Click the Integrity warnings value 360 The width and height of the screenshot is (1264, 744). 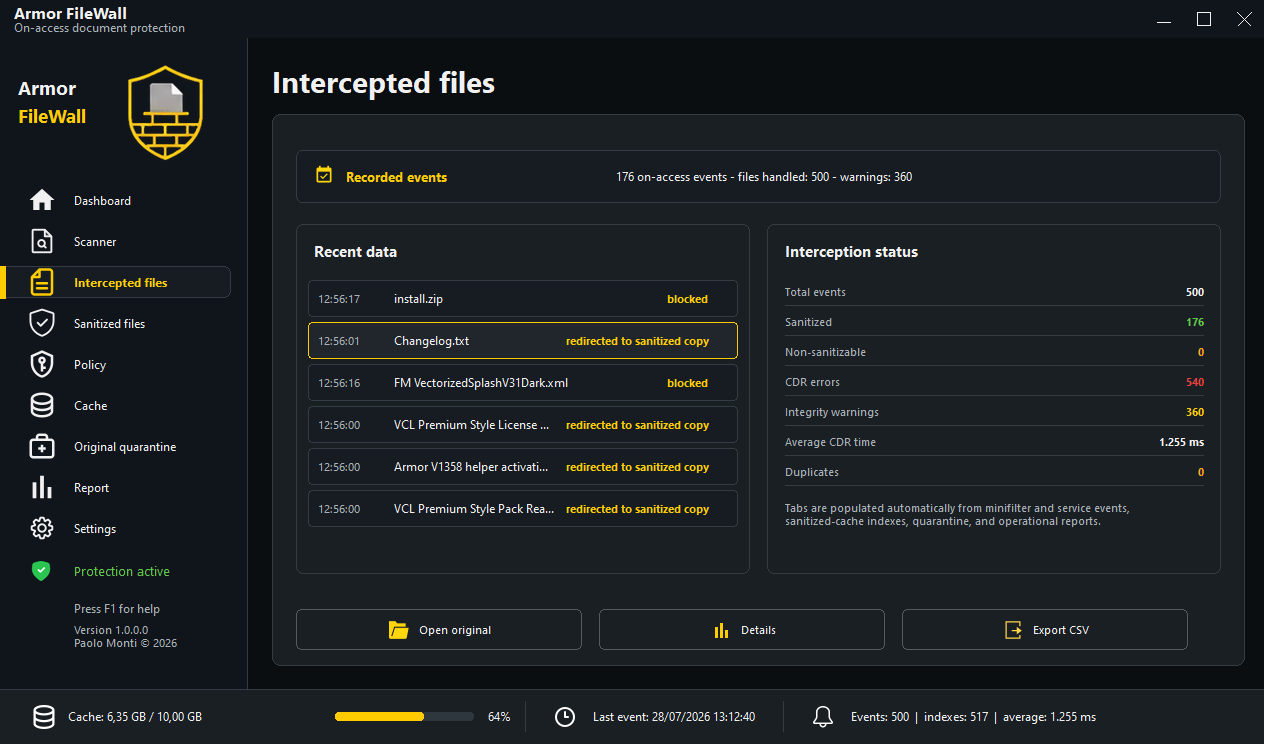coord(1195,412)
